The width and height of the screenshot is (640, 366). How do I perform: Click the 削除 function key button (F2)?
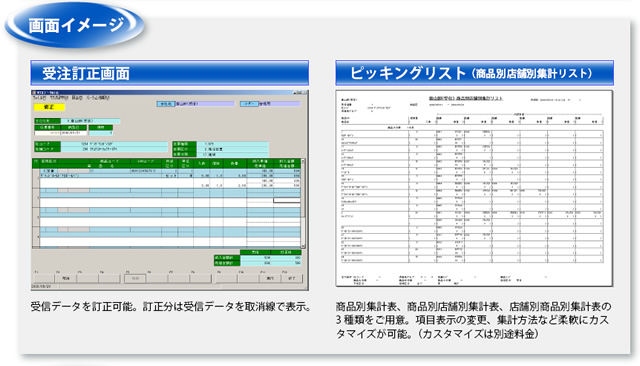pyautogui.click(x=65, y=278)
